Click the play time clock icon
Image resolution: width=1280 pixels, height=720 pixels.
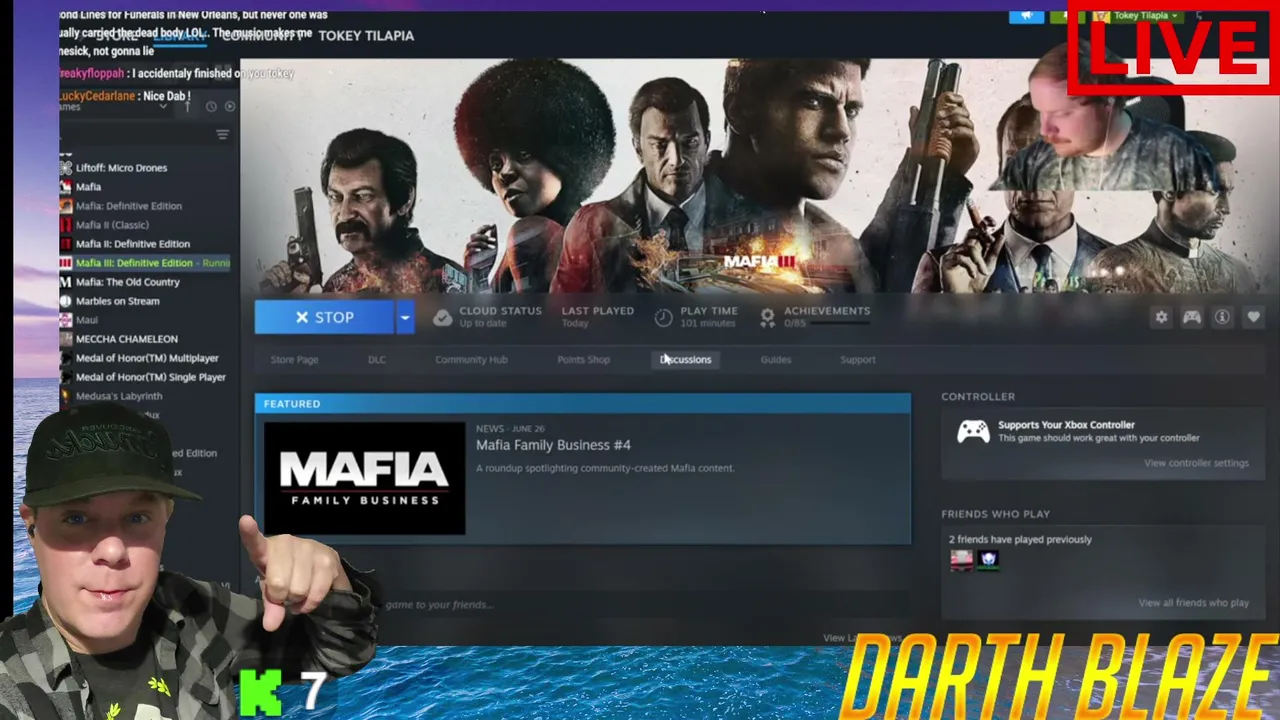click(663, 317)
